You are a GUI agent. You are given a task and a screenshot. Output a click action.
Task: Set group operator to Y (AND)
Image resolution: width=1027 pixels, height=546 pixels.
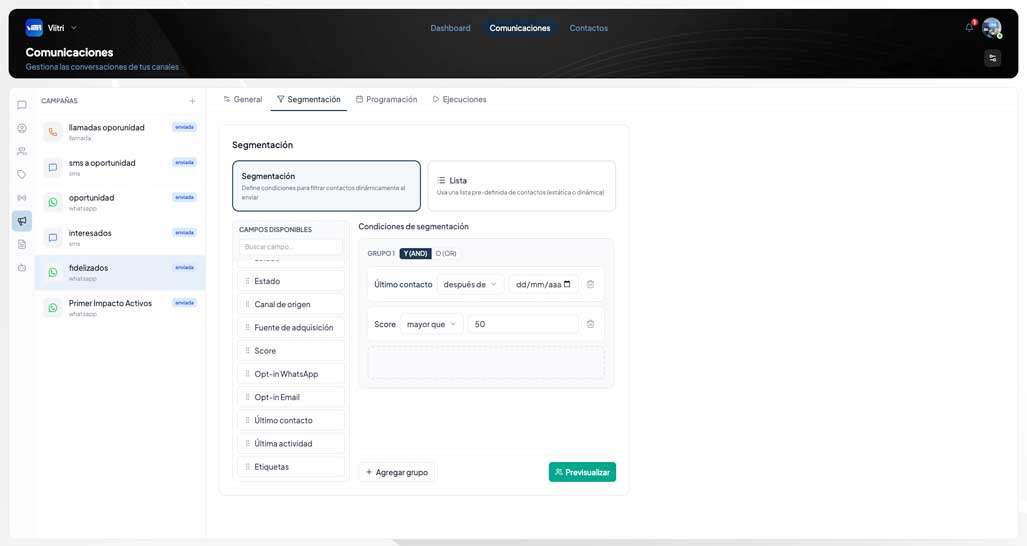pyautogui.click(x=415, y=253)
